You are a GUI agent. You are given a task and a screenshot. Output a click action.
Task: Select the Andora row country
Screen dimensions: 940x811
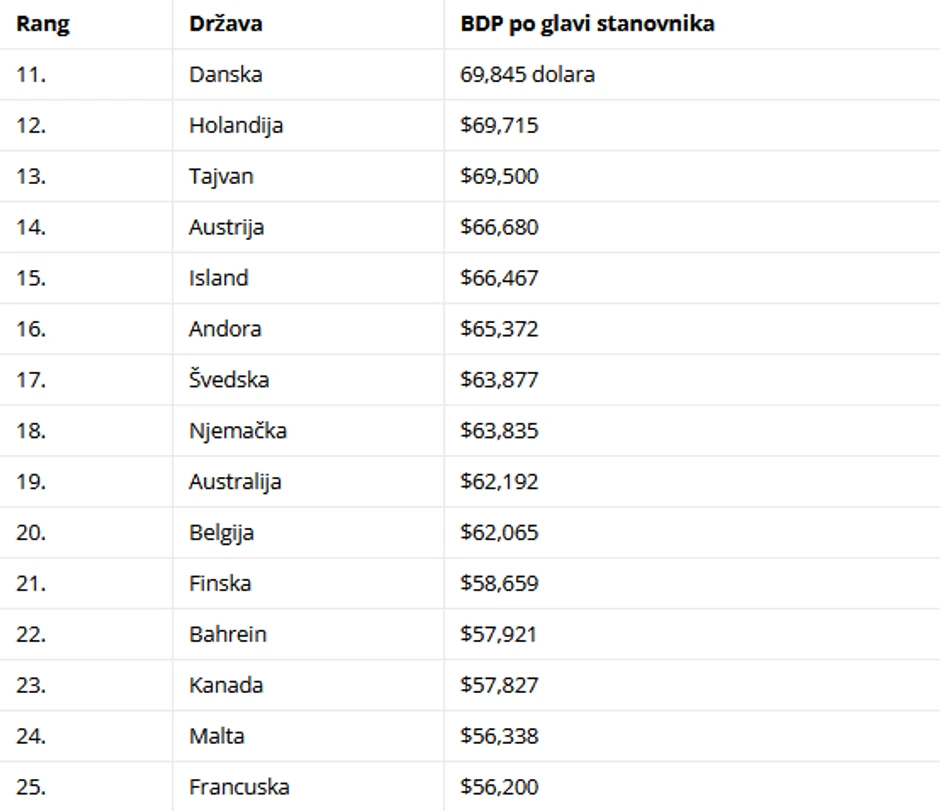pyautogui.click(x=225, y=329)
